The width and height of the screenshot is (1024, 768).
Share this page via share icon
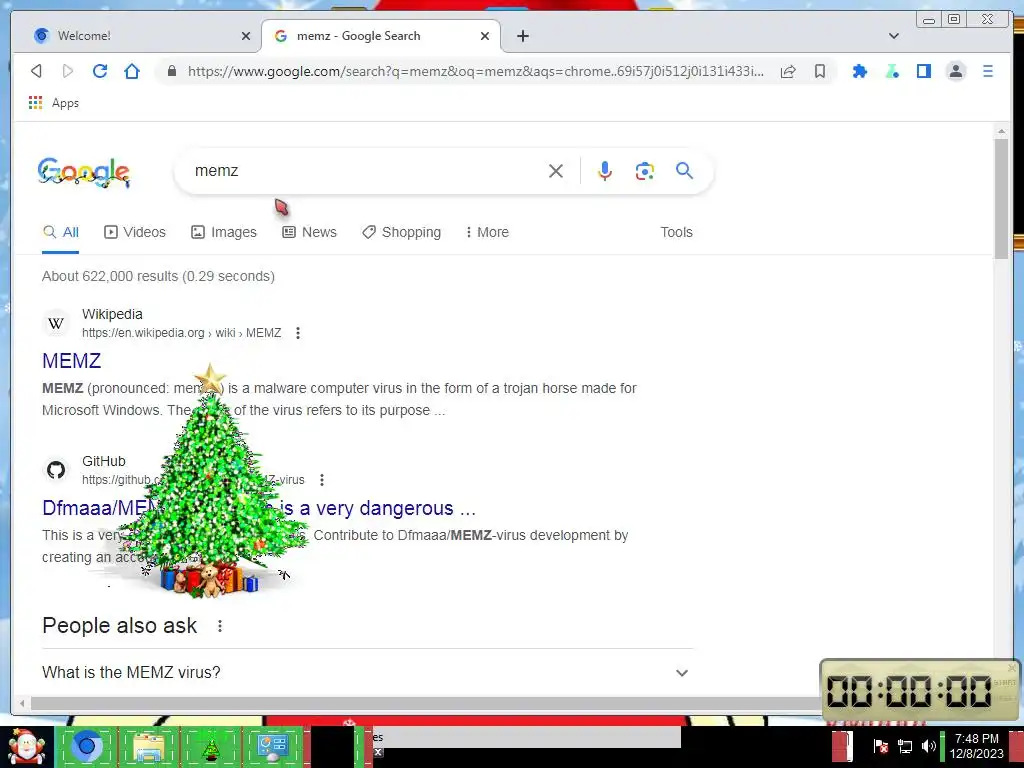tap(788, 71)
